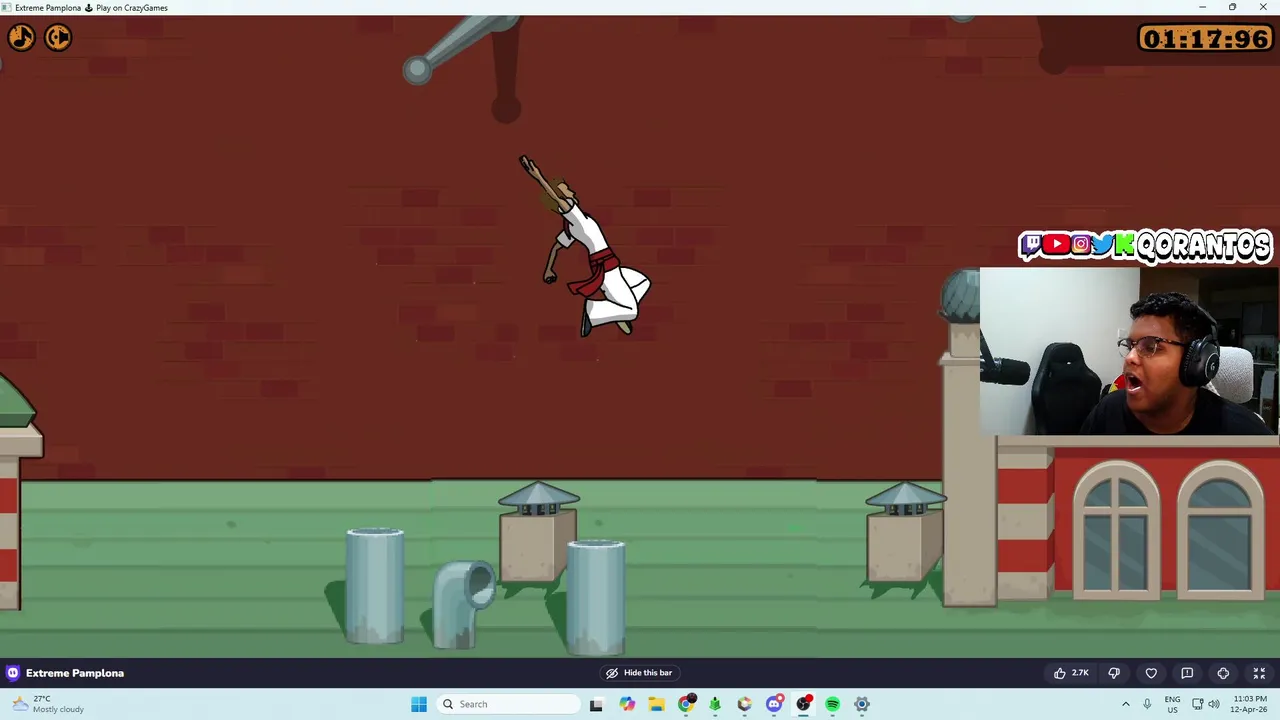Open the weather widget showing 27°C
1280x720 pixels.
coord(48,704)
